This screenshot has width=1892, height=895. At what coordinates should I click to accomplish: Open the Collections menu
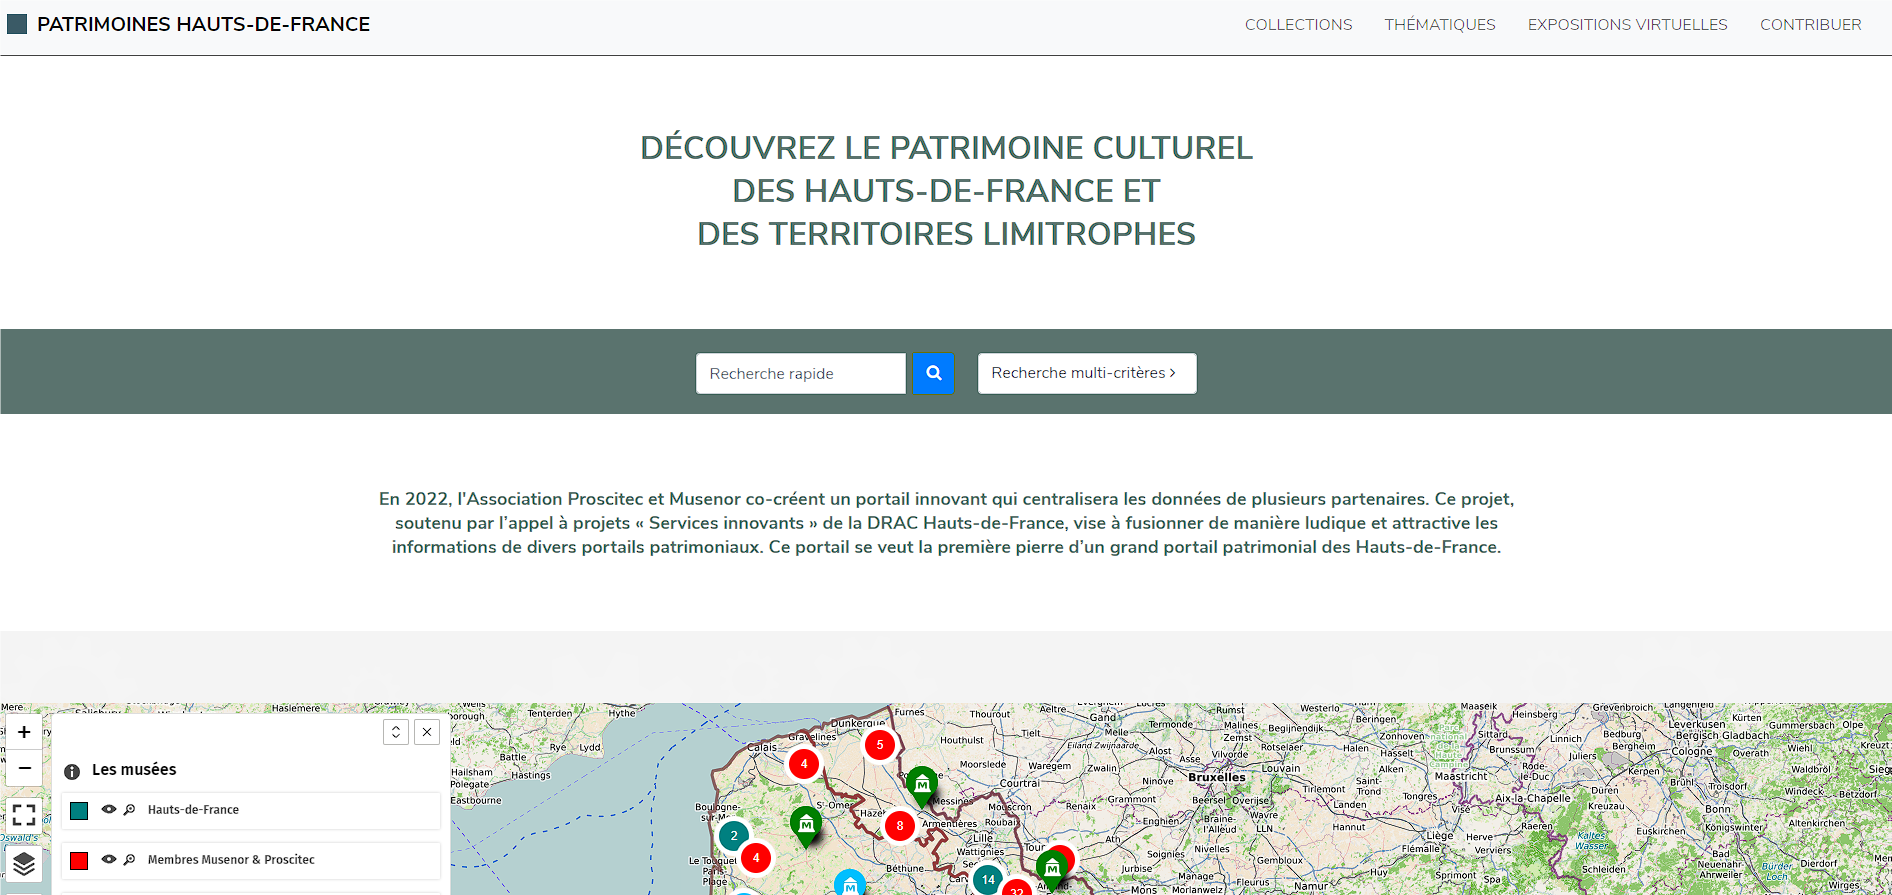pos(1298,25)
